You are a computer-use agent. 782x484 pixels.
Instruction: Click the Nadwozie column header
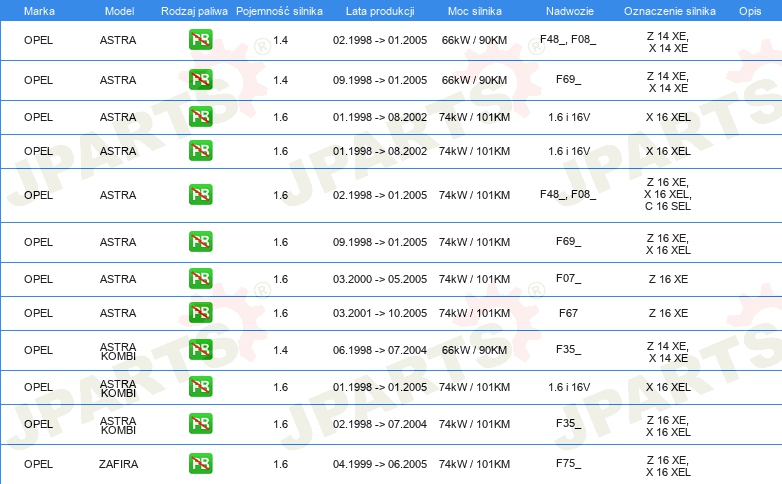[x=570, y=11]
